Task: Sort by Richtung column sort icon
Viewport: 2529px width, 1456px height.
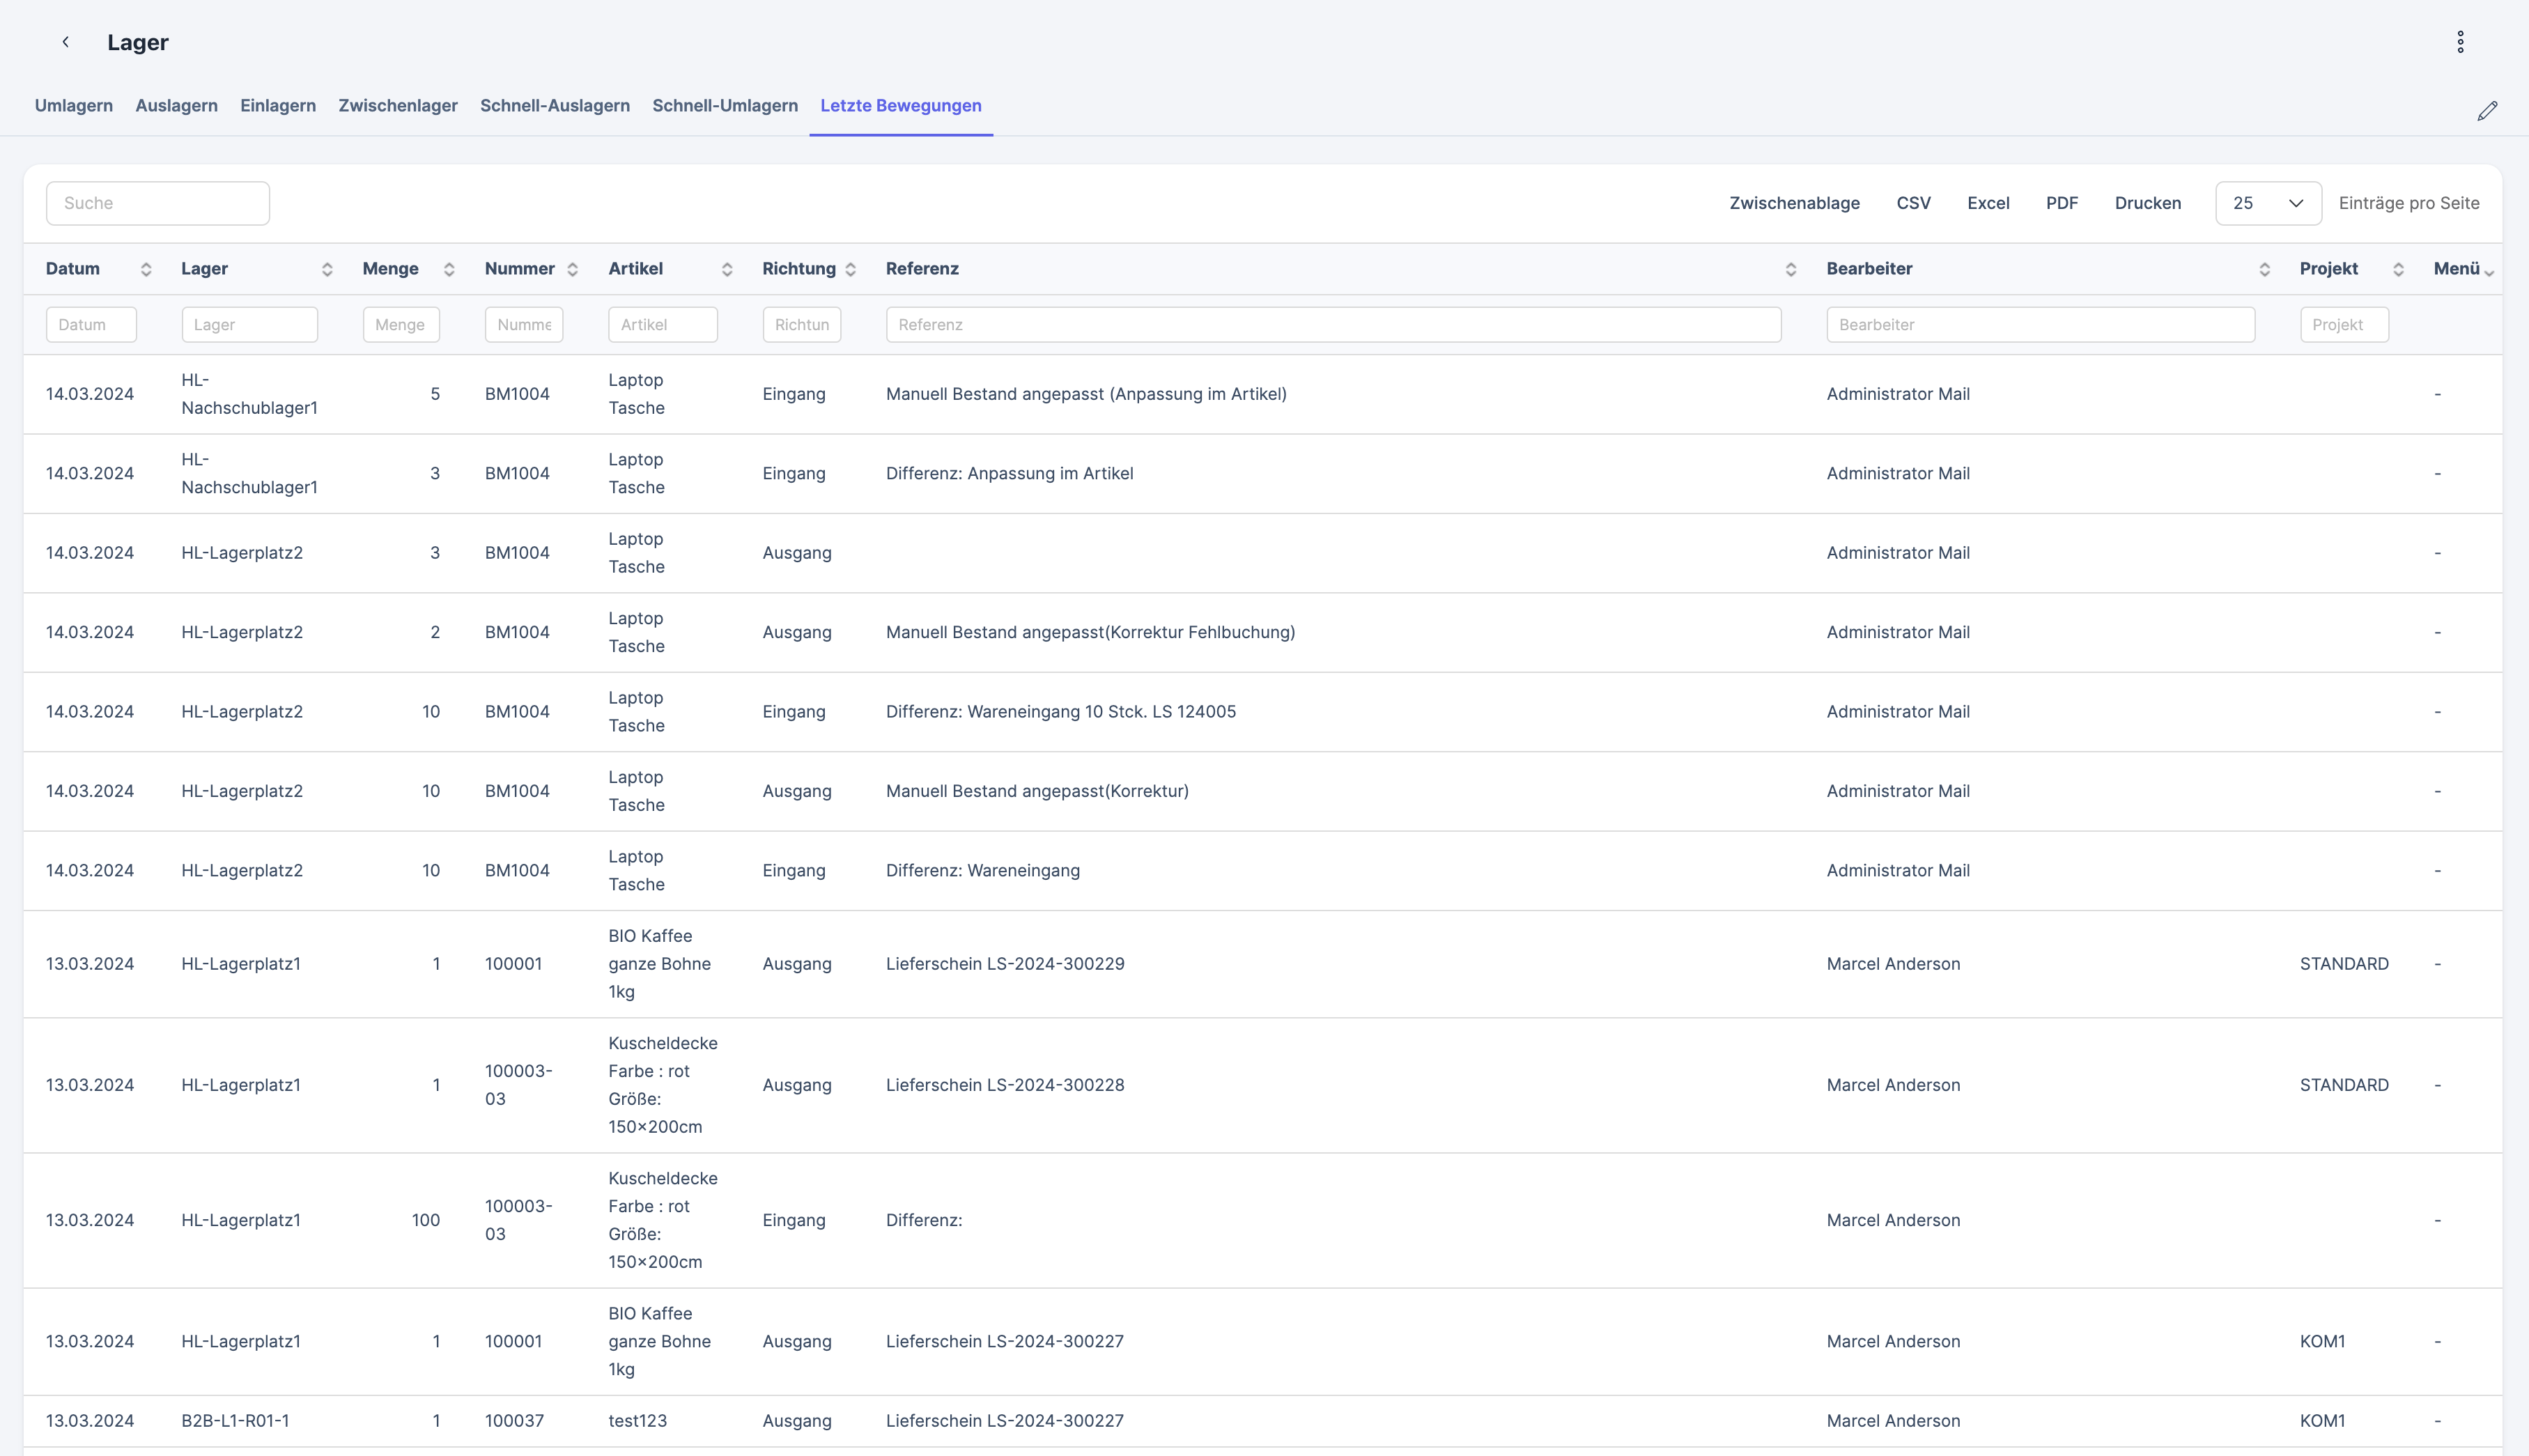Action: pyautogui.click(x=851, y=269)
